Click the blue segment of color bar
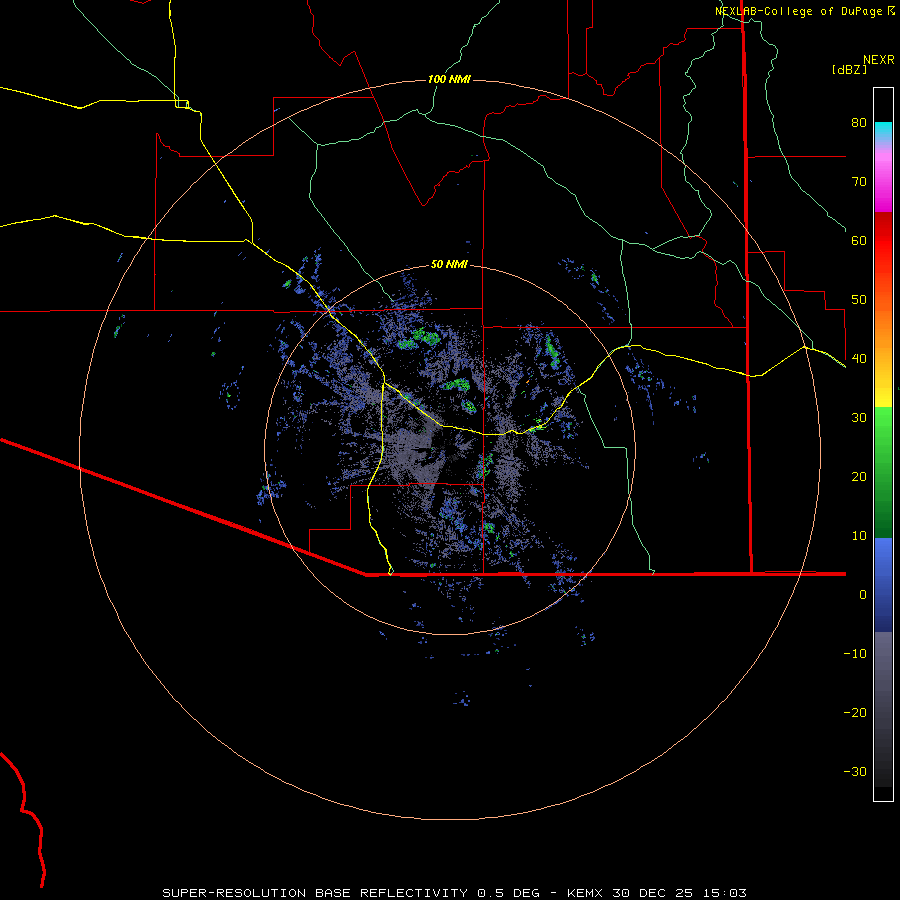 click(883, 585)
